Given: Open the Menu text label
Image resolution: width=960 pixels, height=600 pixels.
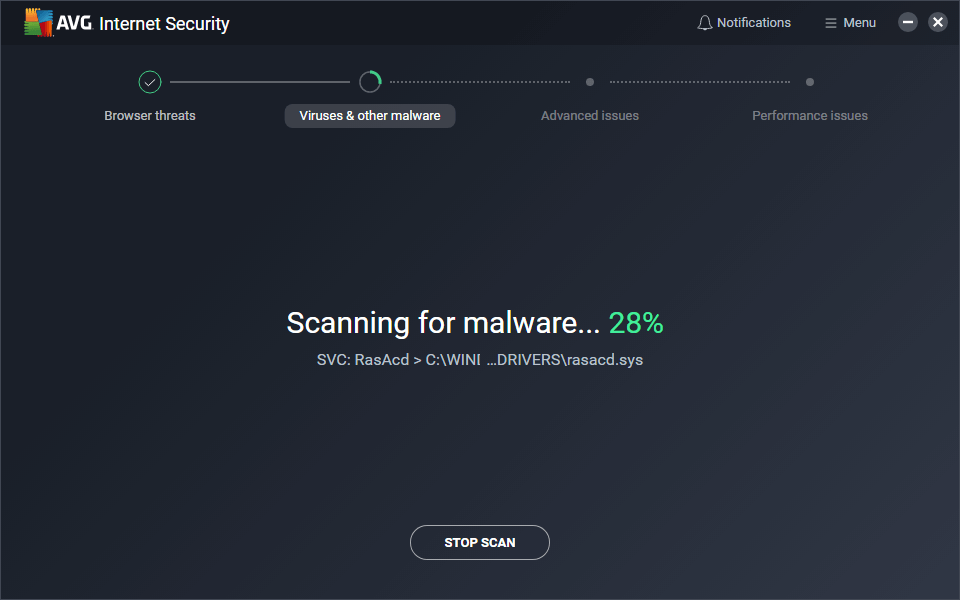Looking at the screenshot, I should 859,23.
